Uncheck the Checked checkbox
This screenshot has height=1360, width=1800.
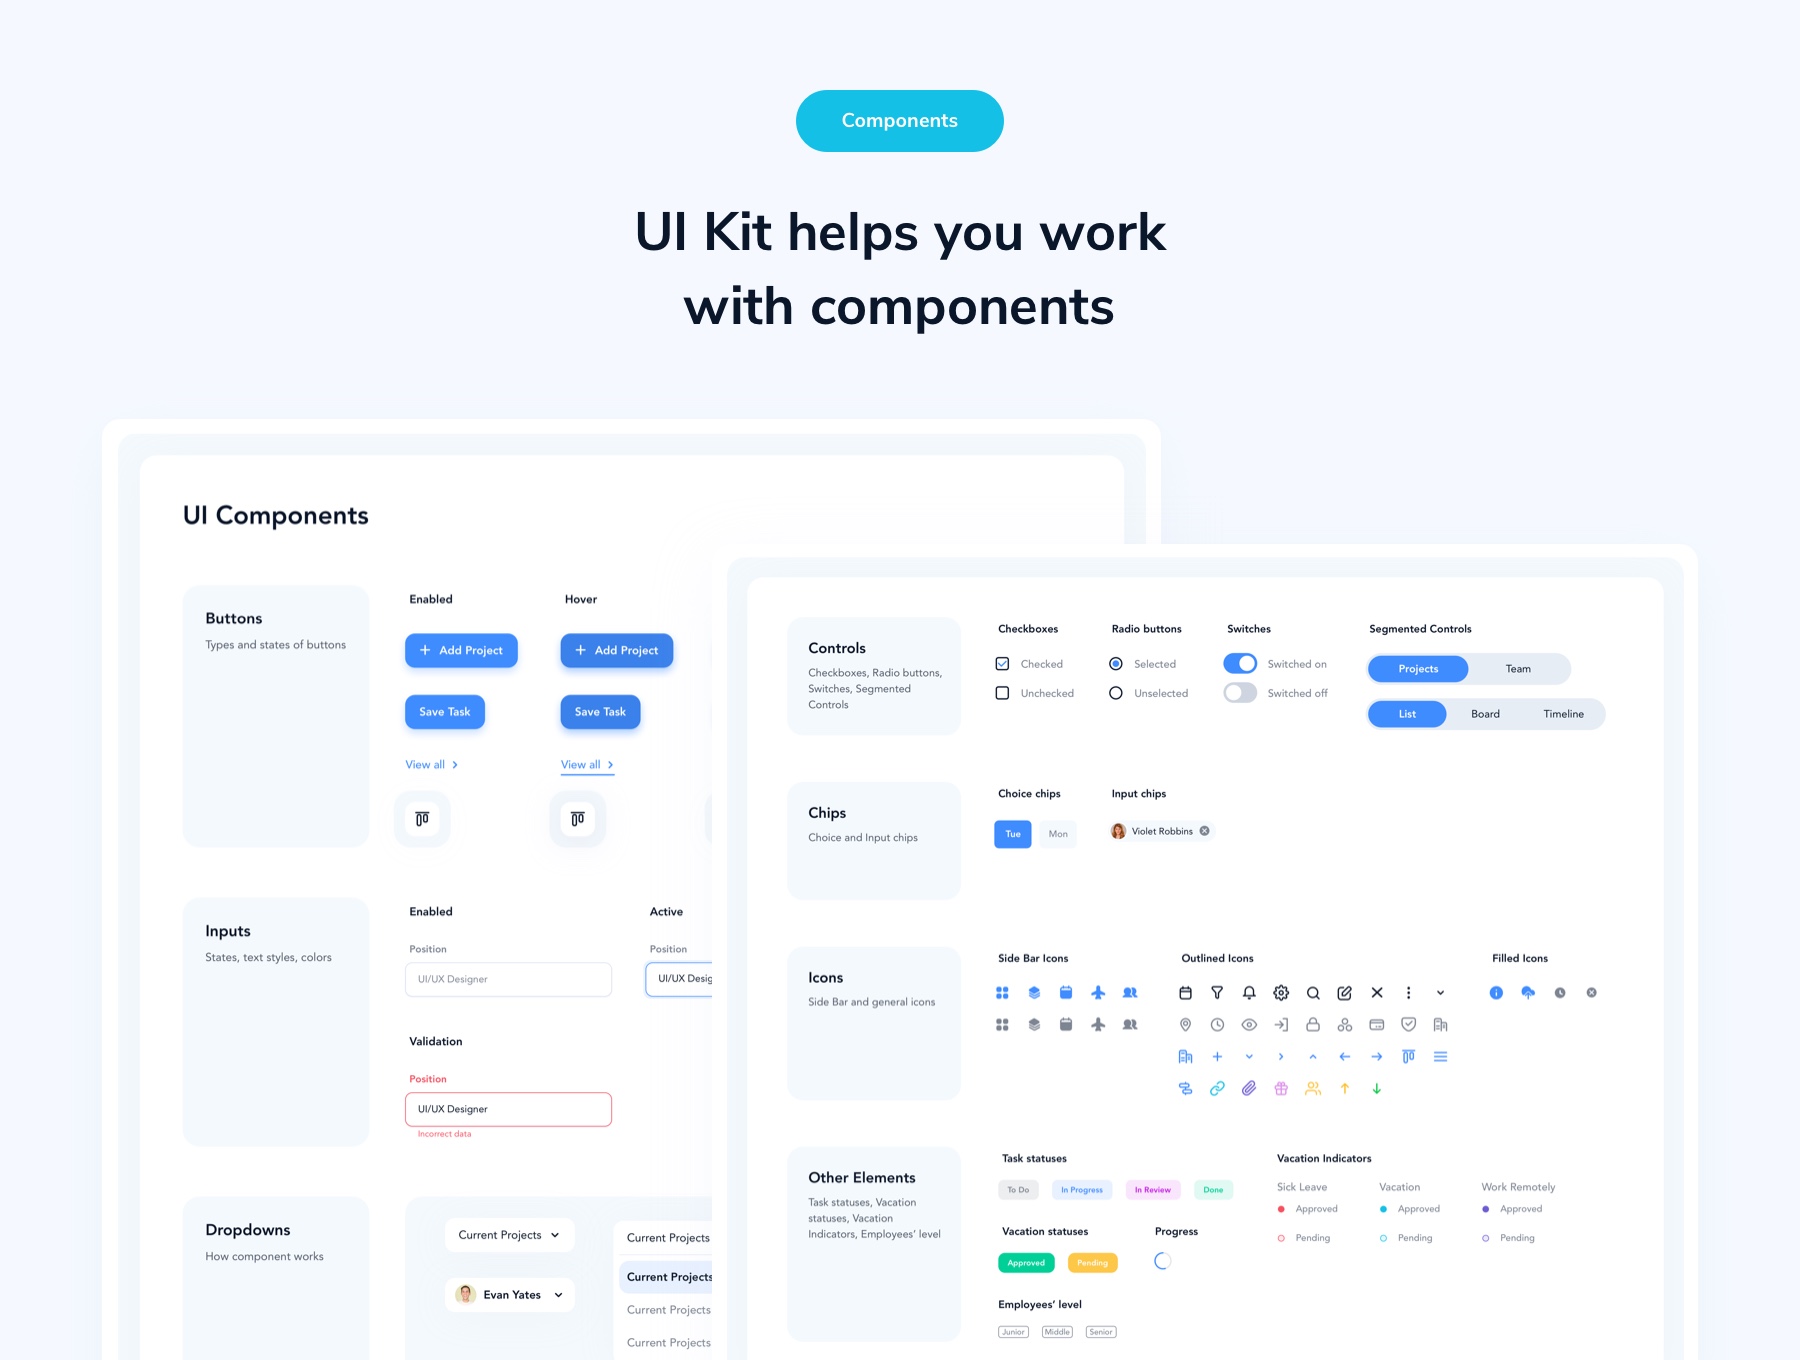pos(1002,664)
